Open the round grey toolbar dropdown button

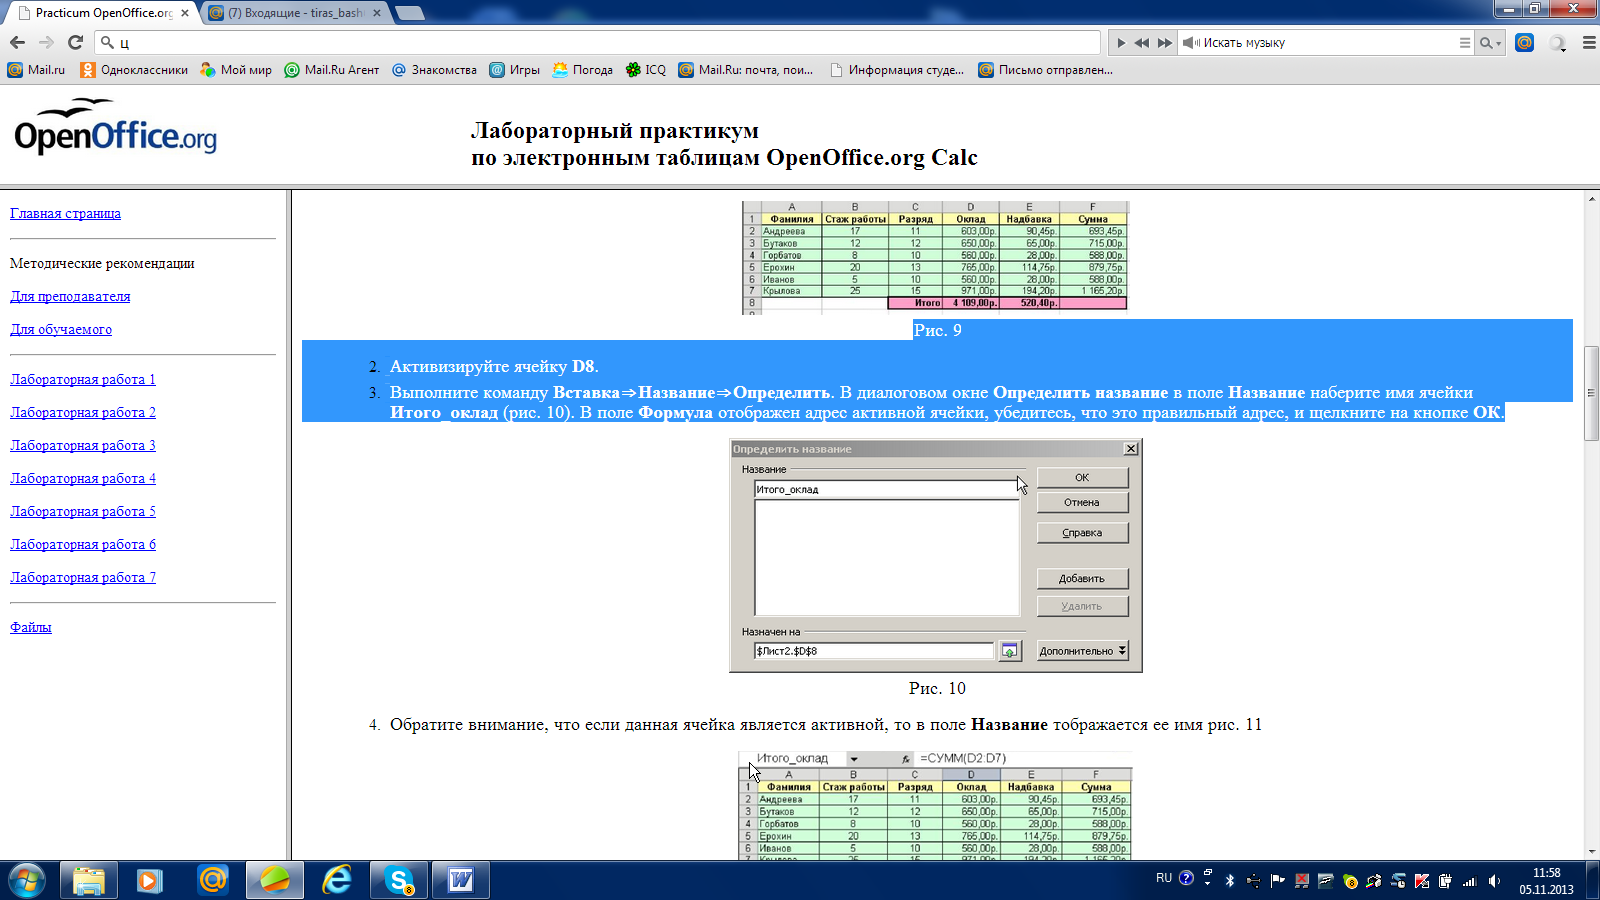[1558, 43]
